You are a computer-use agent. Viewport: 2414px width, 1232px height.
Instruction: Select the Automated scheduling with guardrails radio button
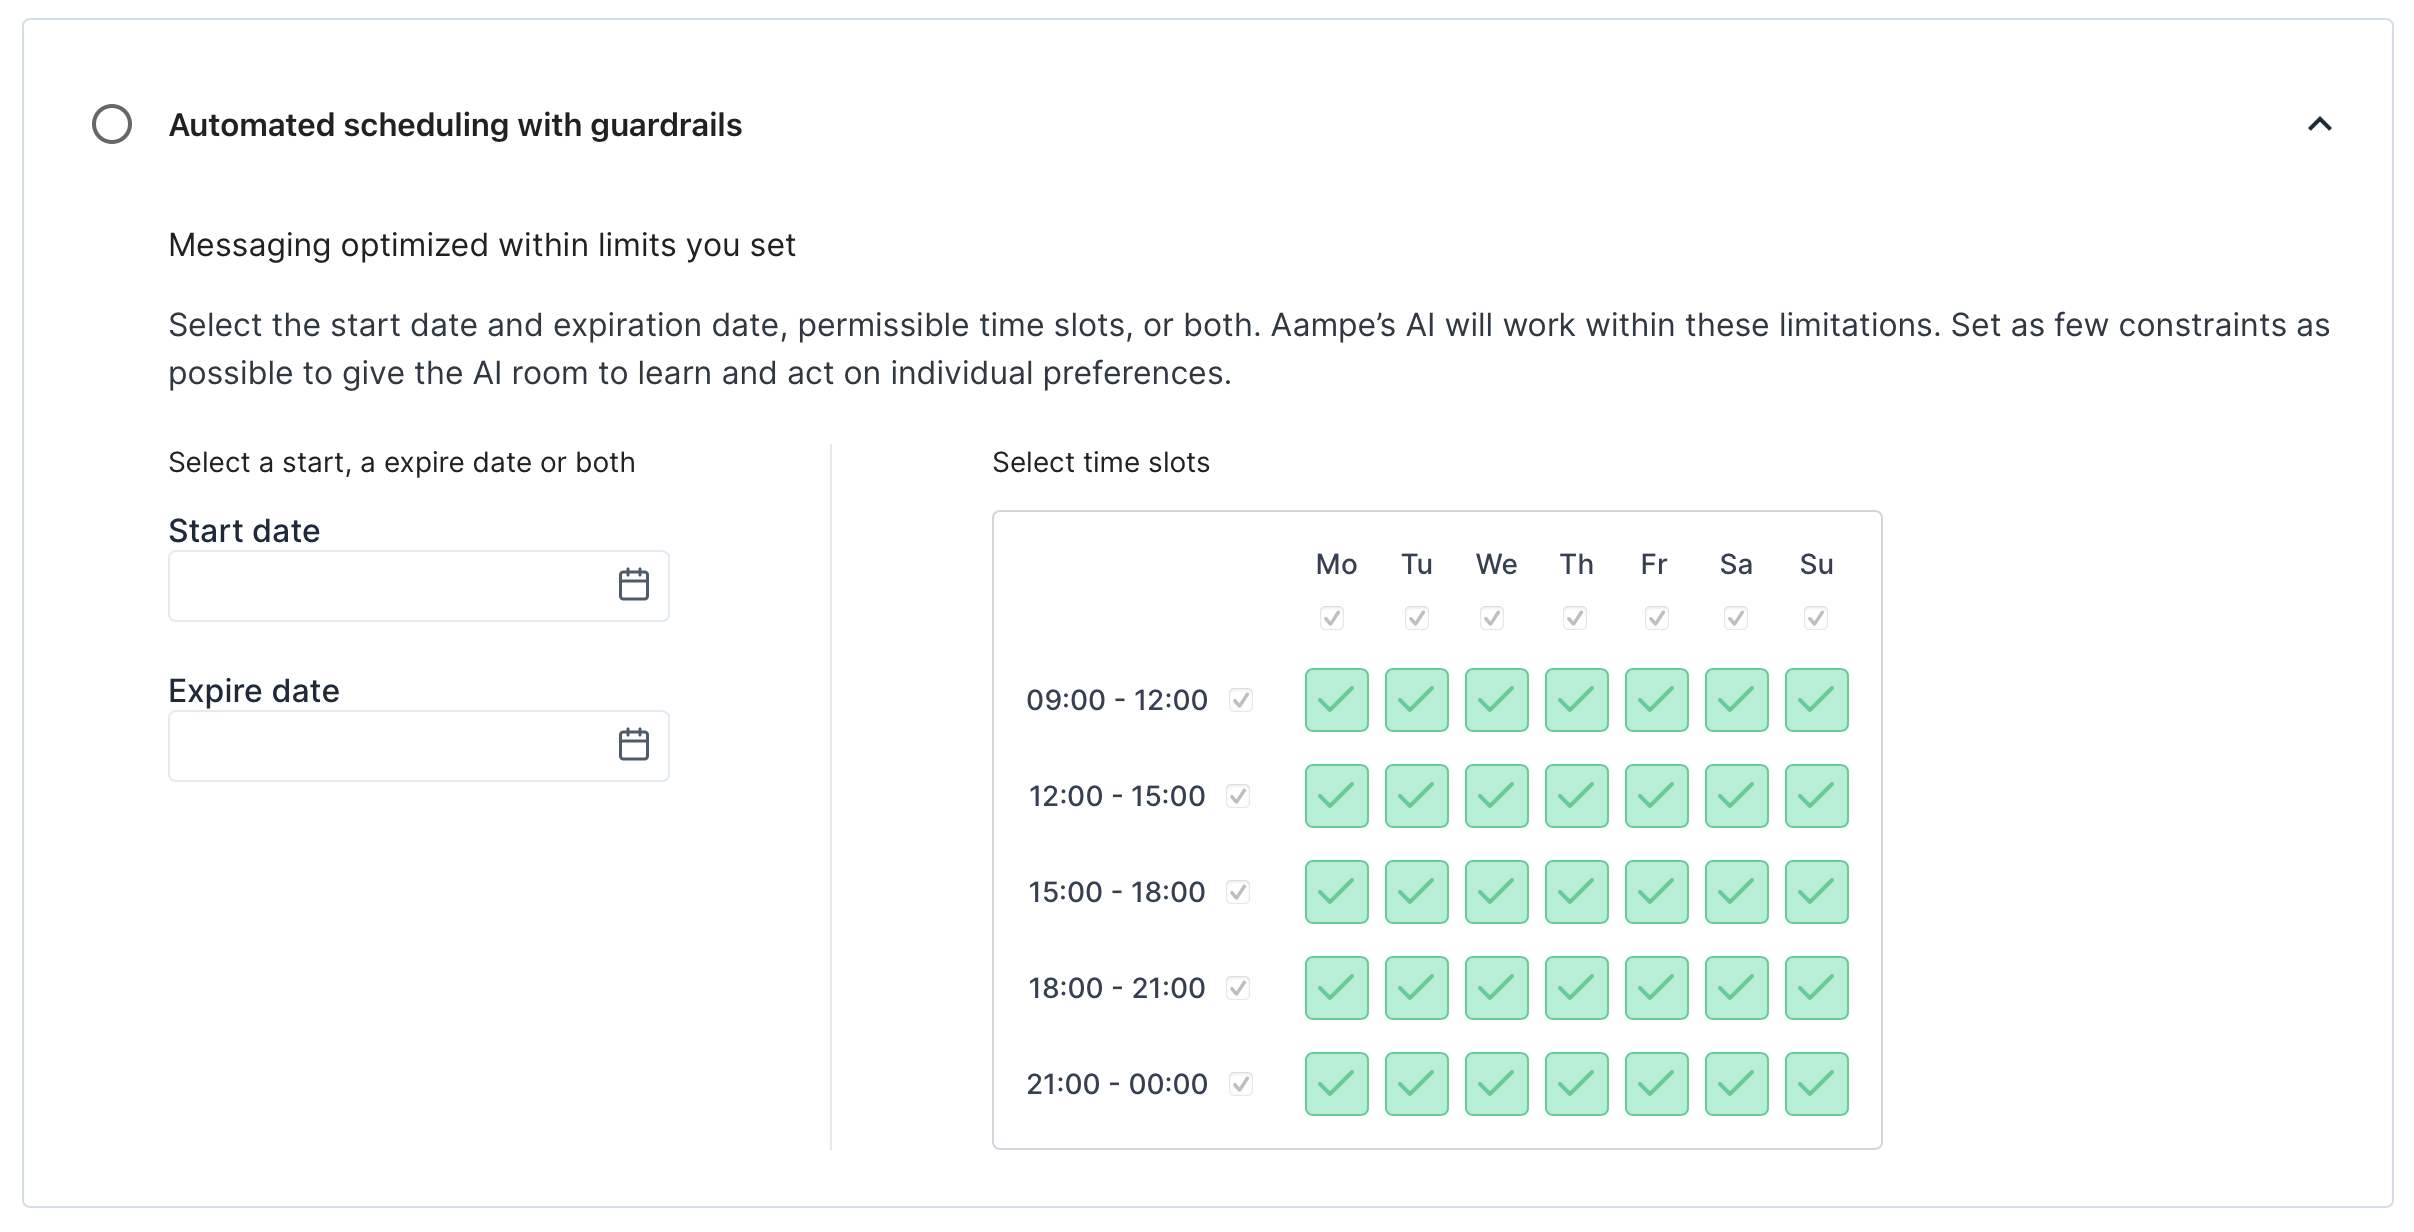click(112, 124)
